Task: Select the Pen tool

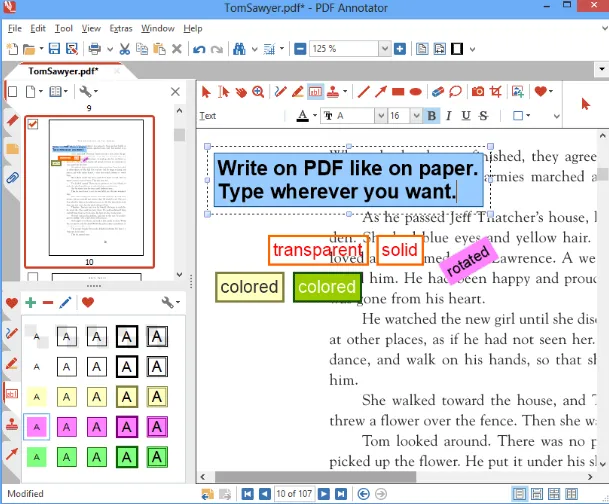Action: click(280, 92)
